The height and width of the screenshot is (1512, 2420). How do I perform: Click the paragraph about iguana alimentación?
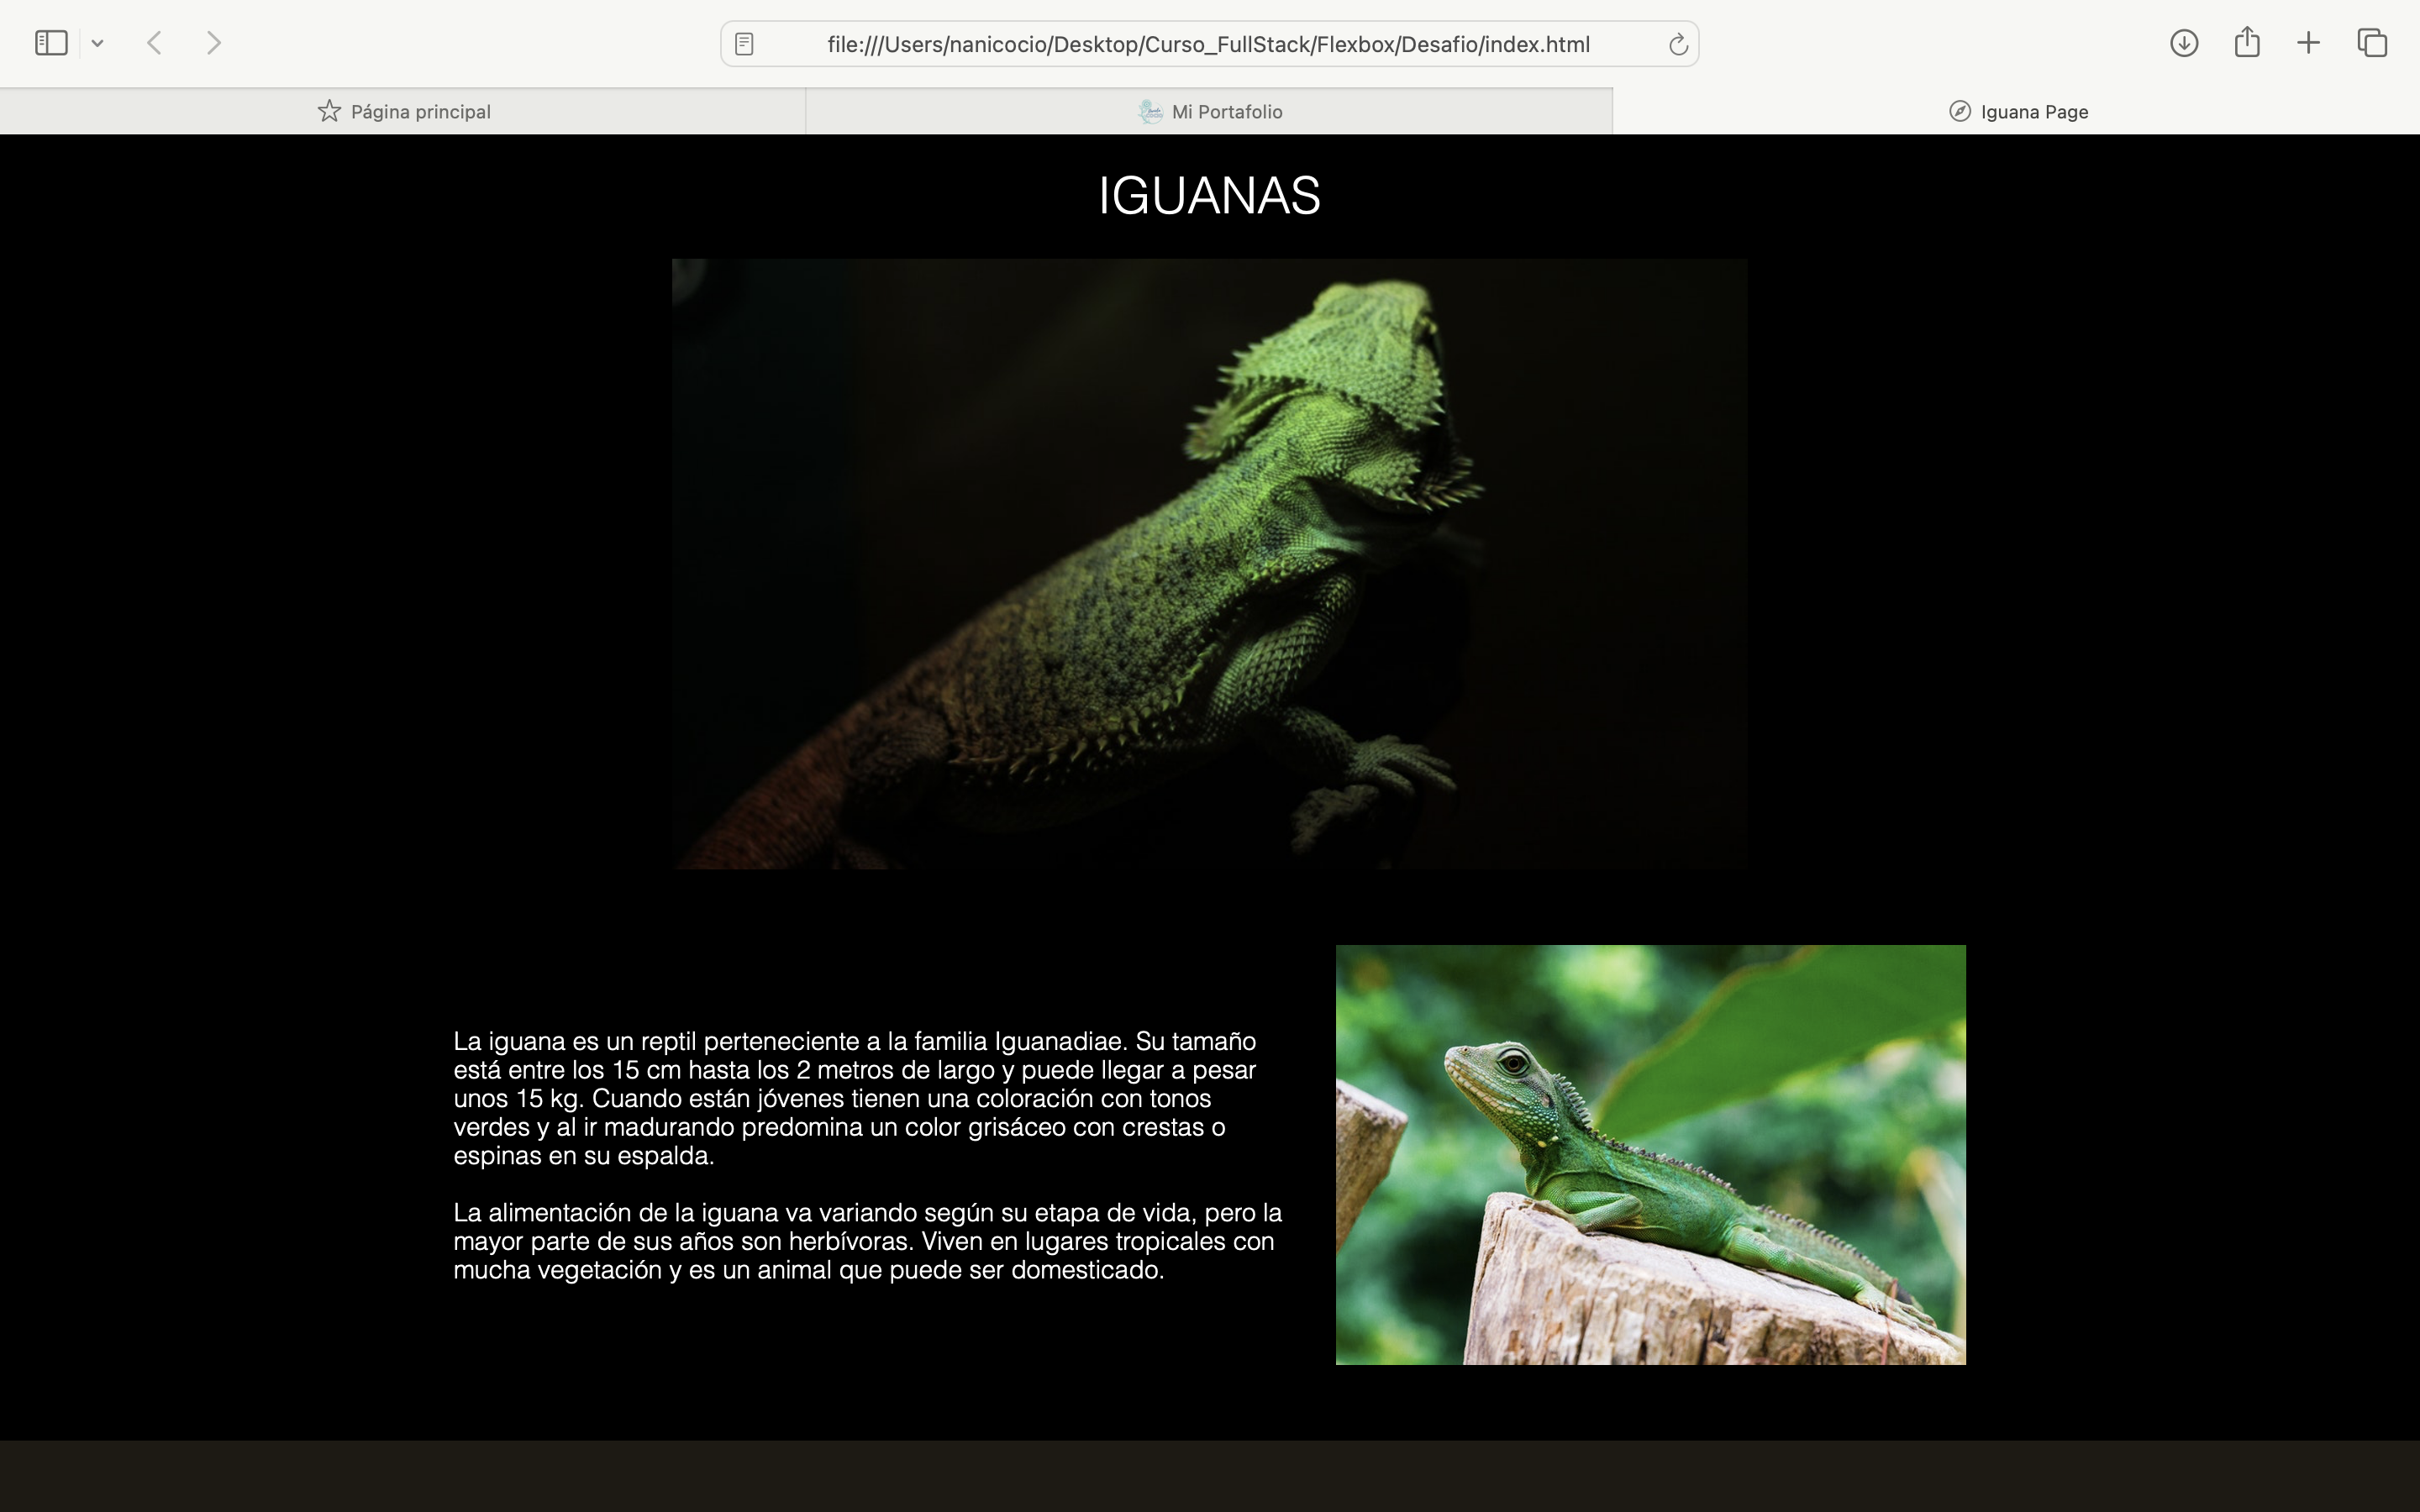point(867,1241)
